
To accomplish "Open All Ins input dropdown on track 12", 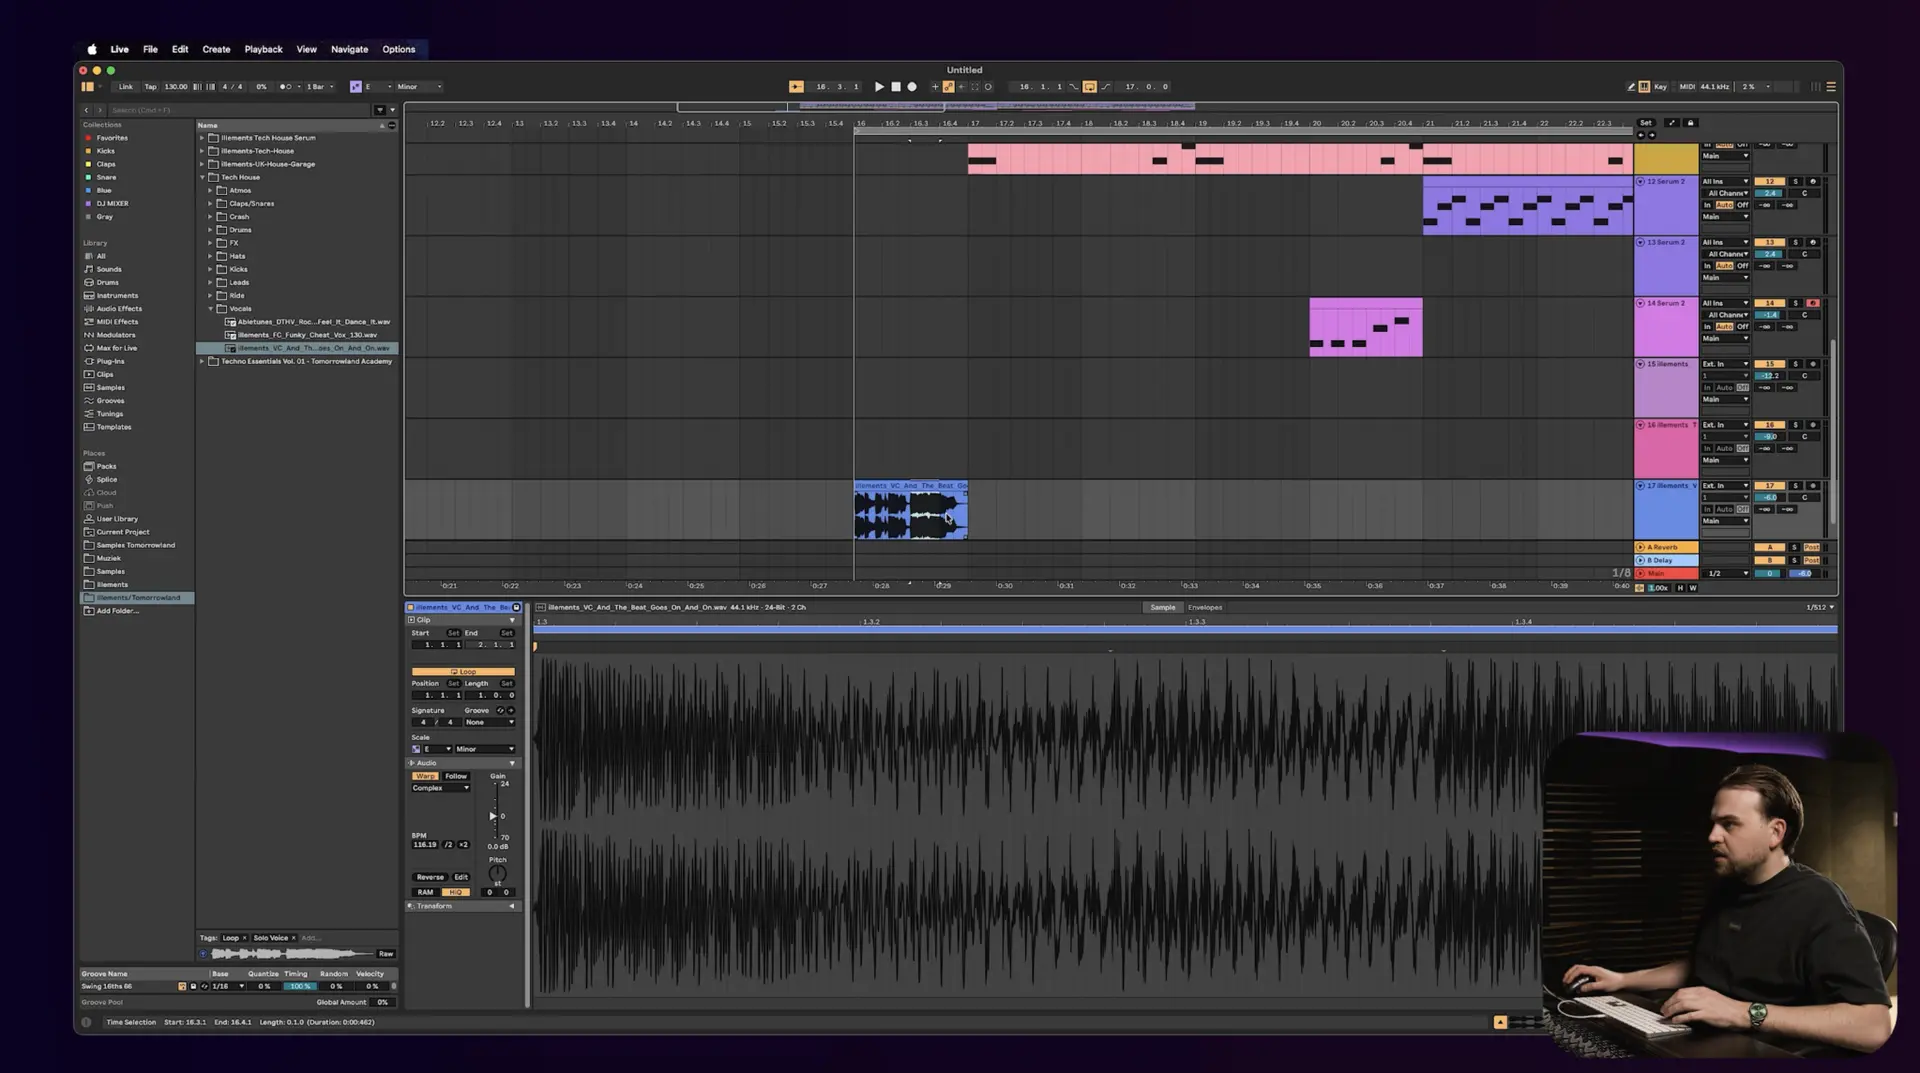I will click(x=1725, y=182).
